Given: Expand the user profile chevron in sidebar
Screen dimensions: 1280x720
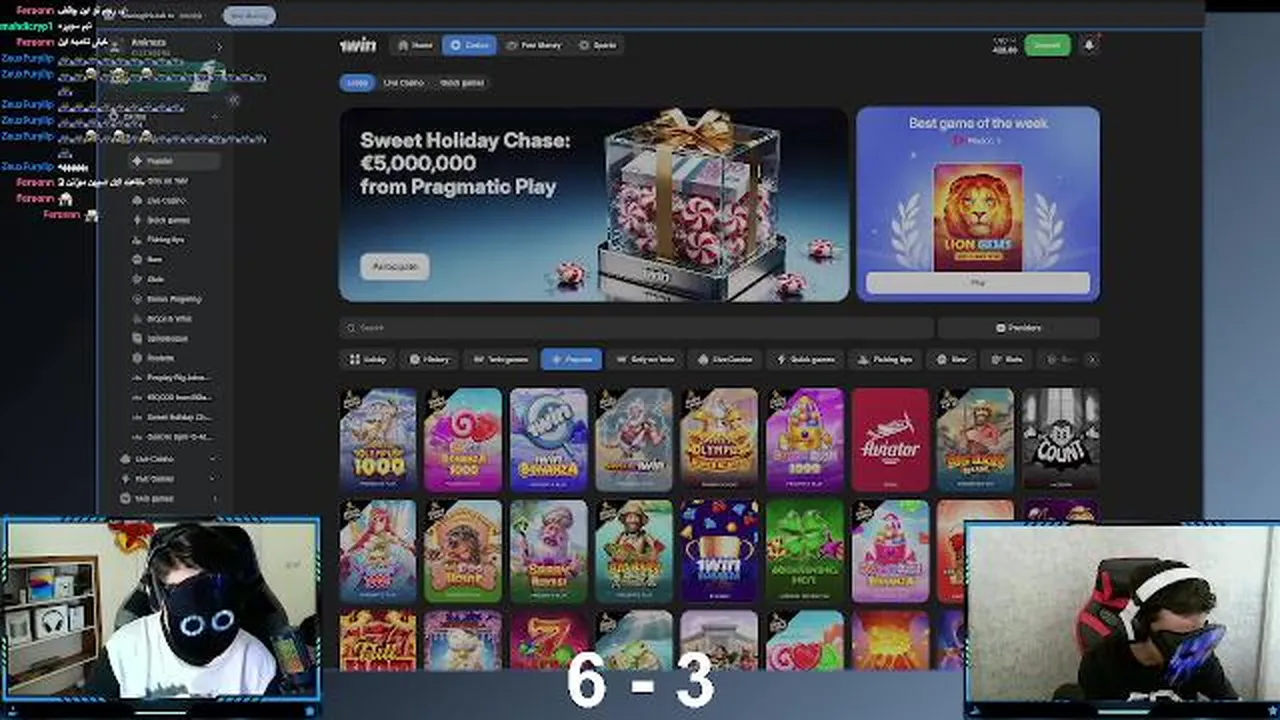Looking at the screenshot, I should [219, 47].
